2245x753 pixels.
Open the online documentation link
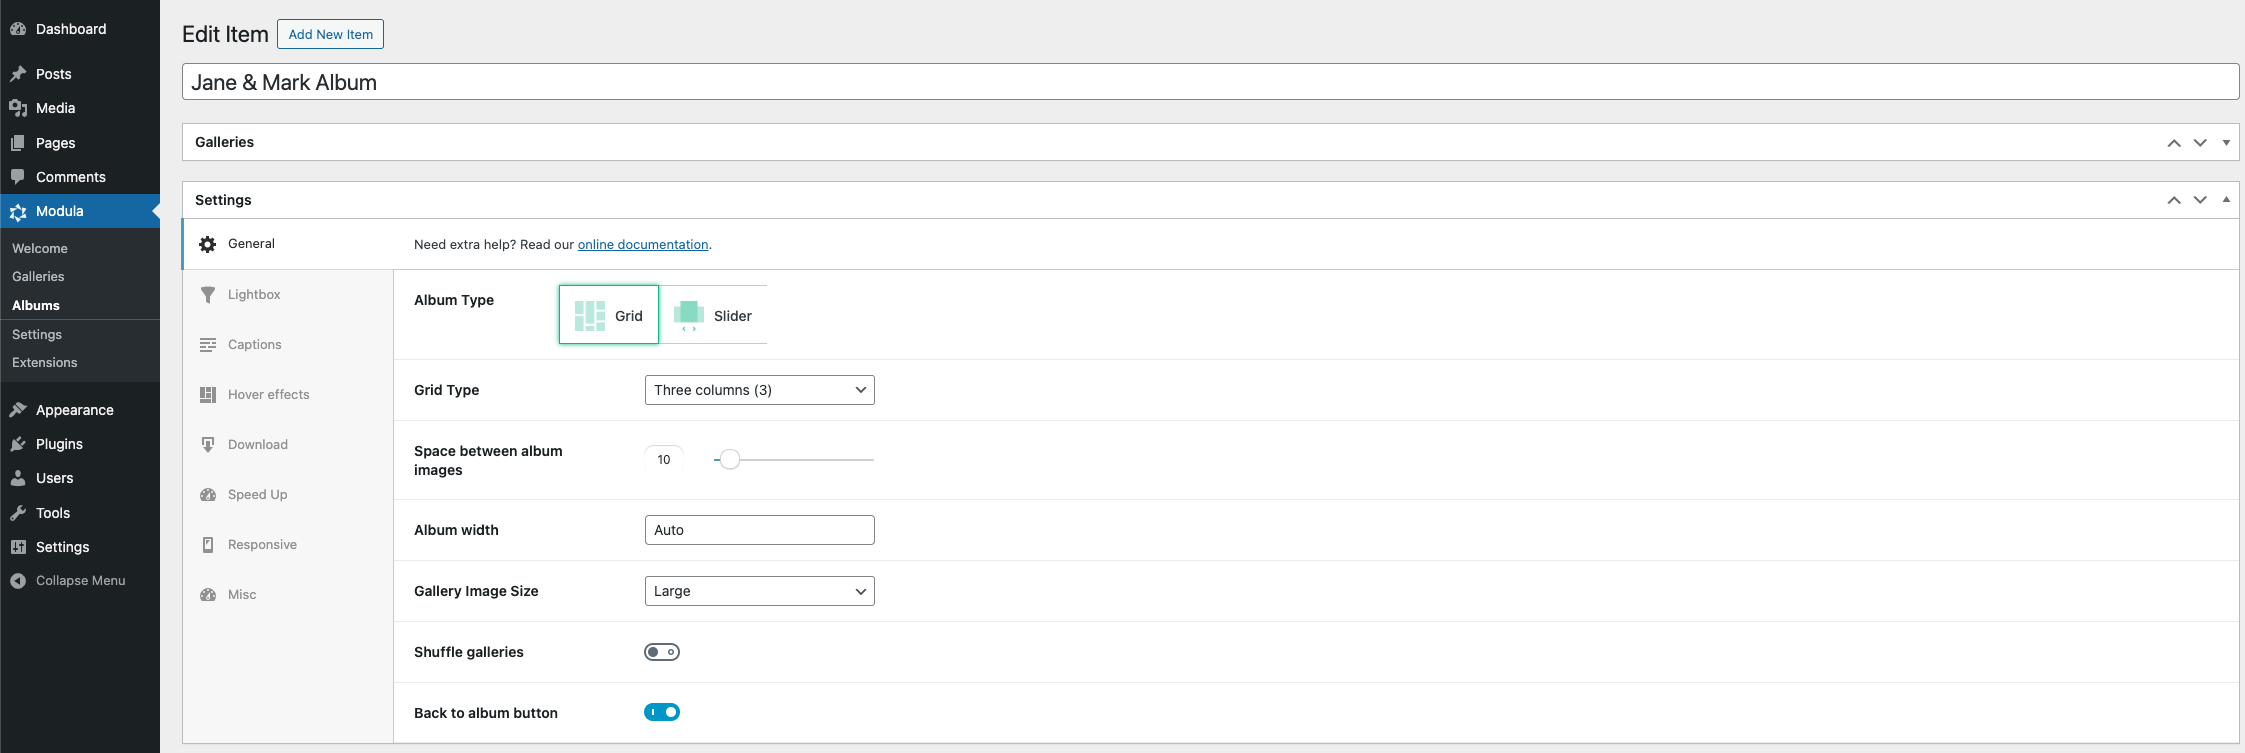643,245
